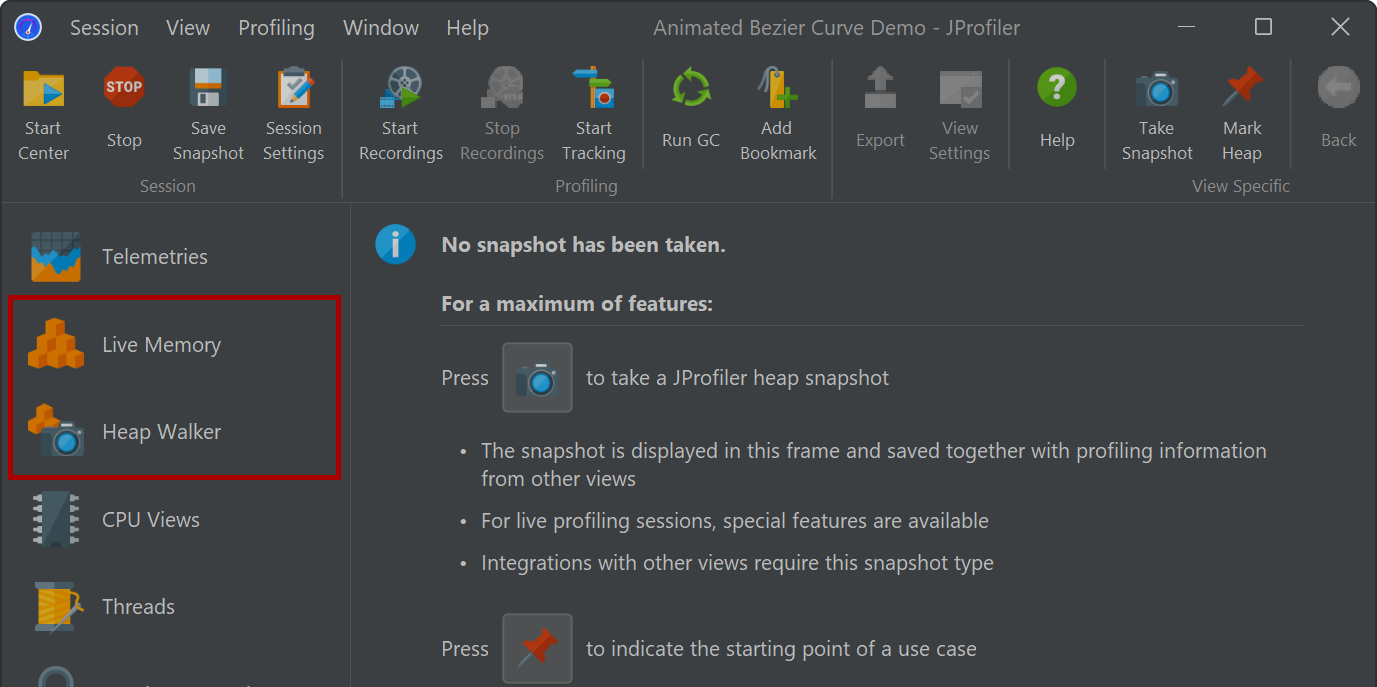The width and height of the screenshot is (1377, 687).
Task: Open the Profiling menu
Action: click(x=276, y=28)
